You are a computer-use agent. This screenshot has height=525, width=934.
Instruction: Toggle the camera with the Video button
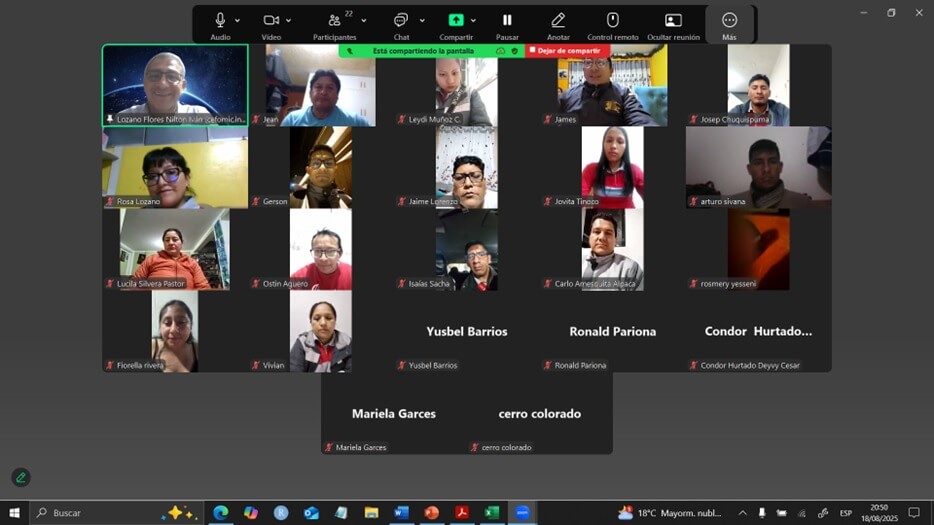coord(270,20)
